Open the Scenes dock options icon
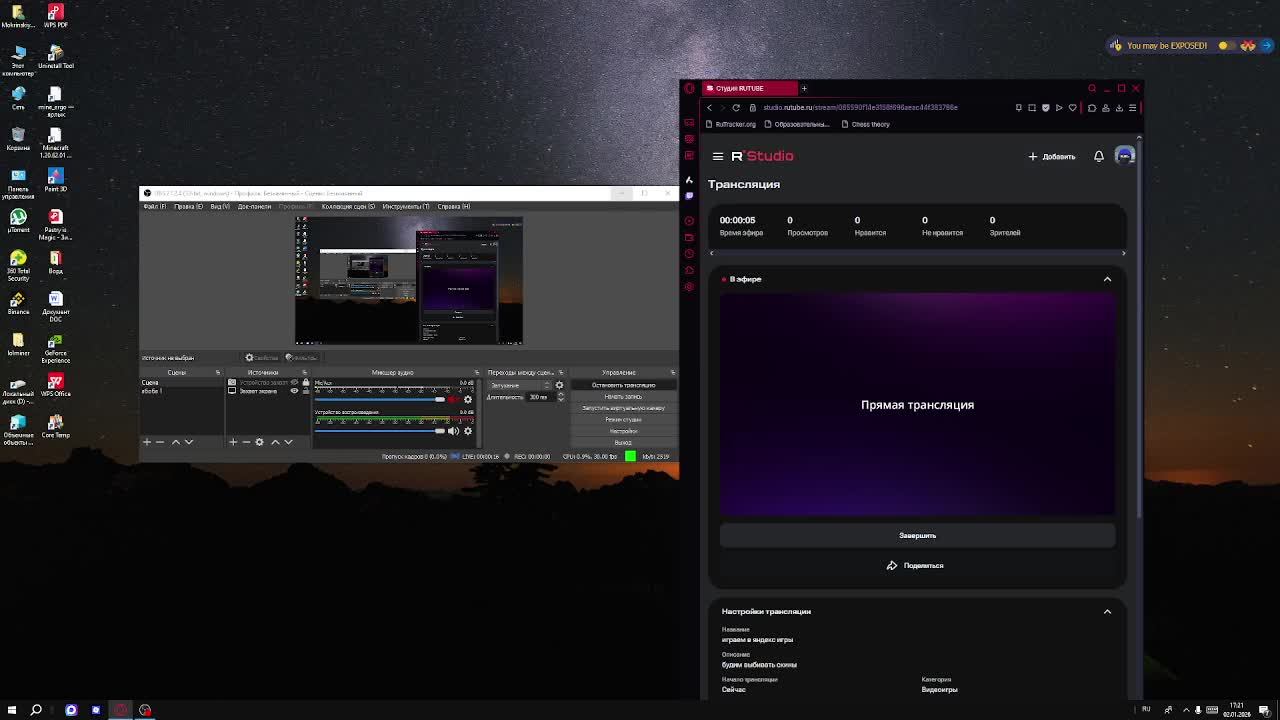The width and height of the screenshot is (1280, 720). tap(218, 373)
